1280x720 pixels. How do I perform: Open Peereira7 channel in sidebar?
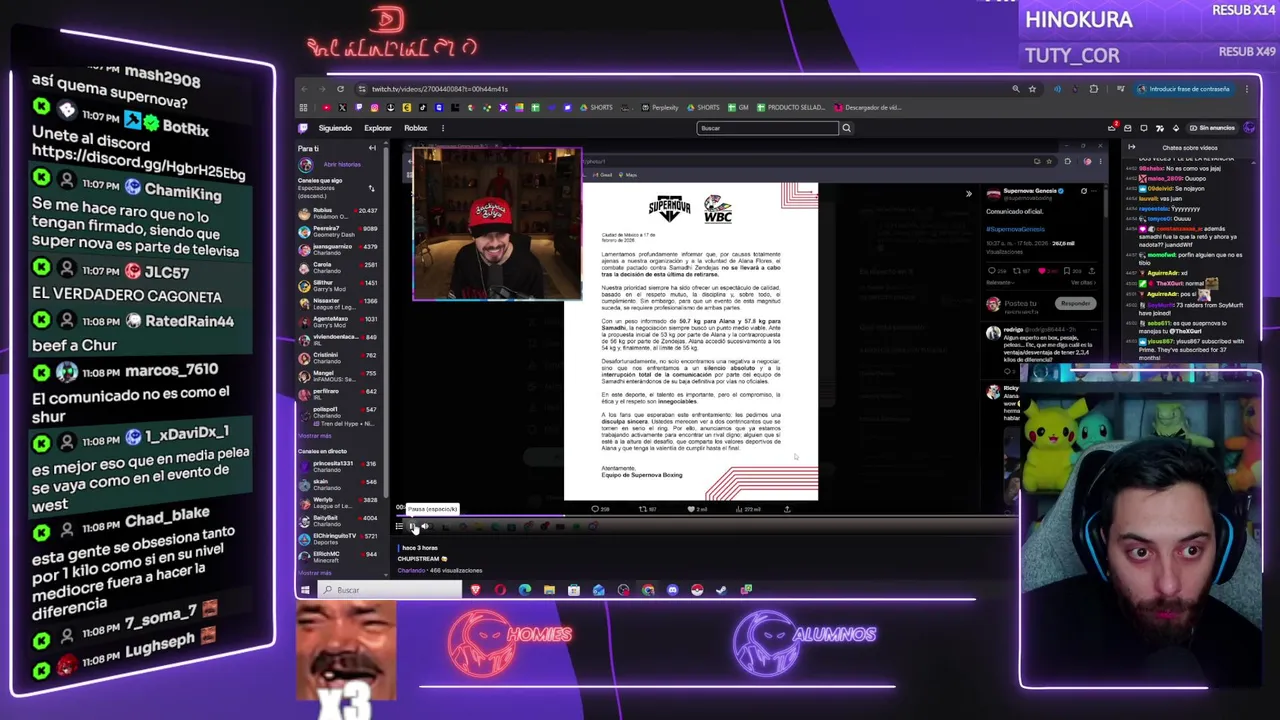(338, 230)
